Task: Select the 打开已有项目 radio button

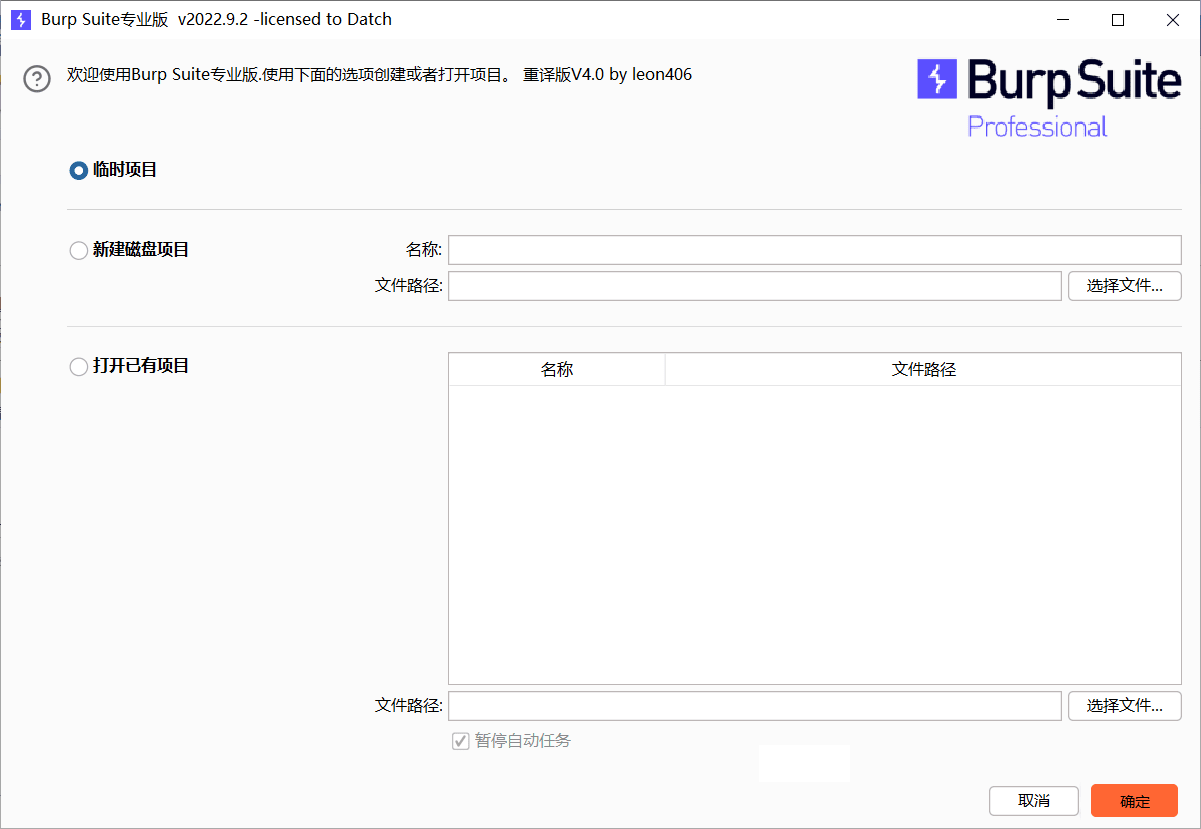Action: tap(78, 367)
